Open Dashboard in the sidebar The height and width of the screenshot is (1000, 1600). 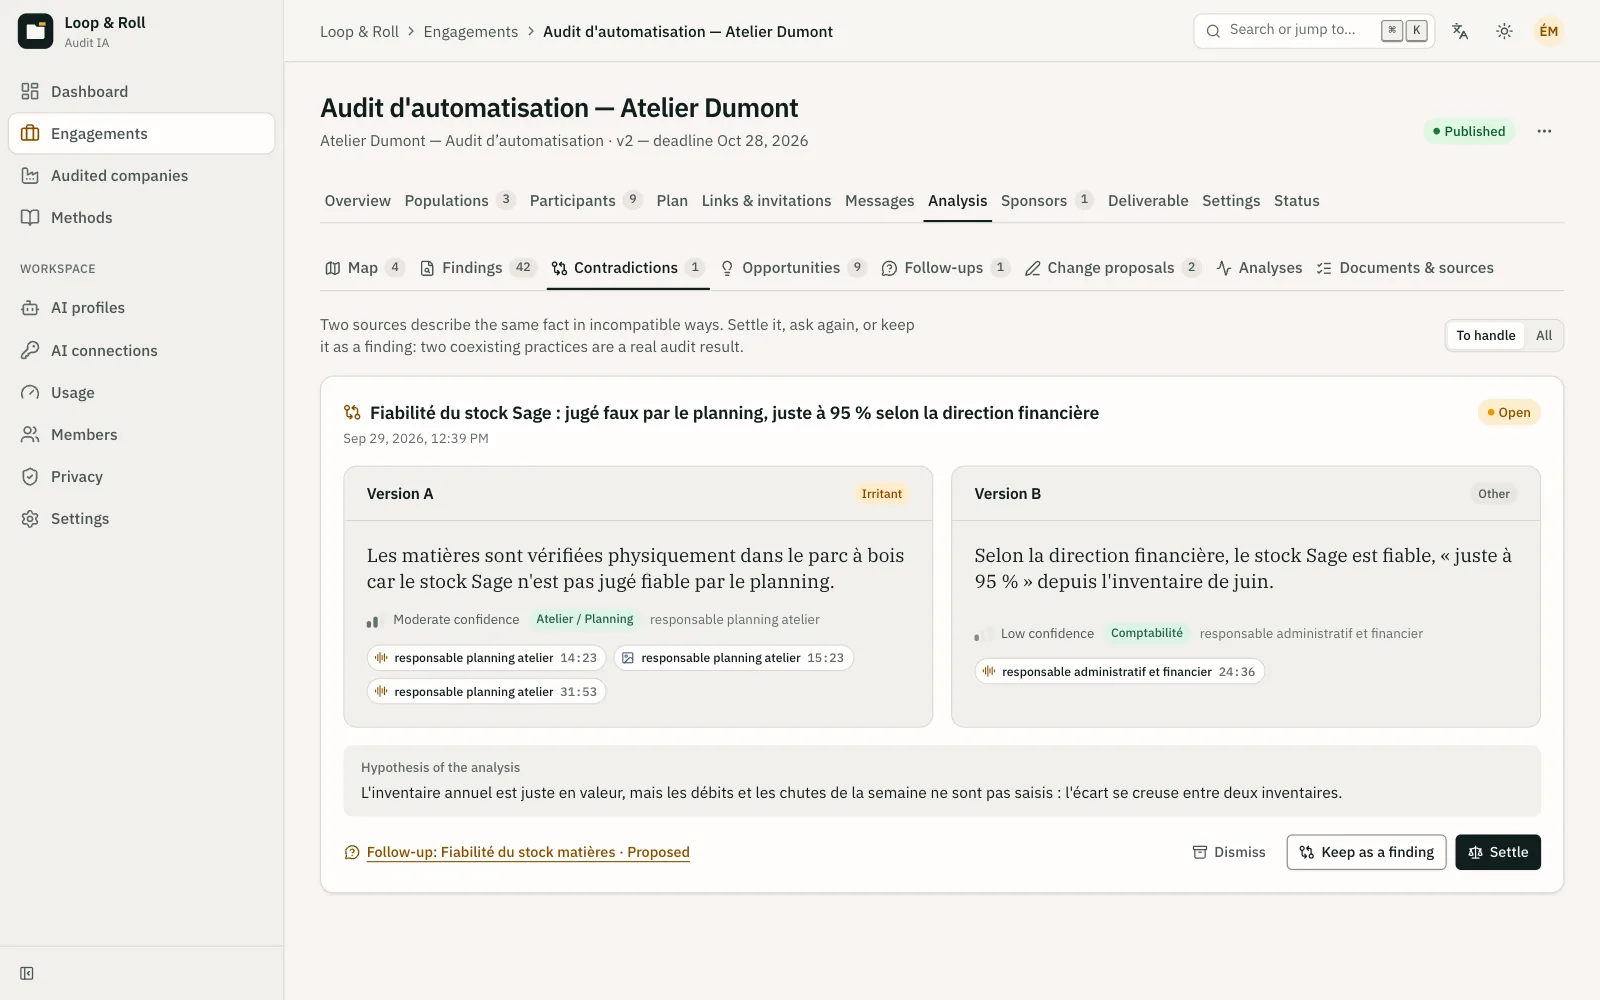tap(141, 92)
